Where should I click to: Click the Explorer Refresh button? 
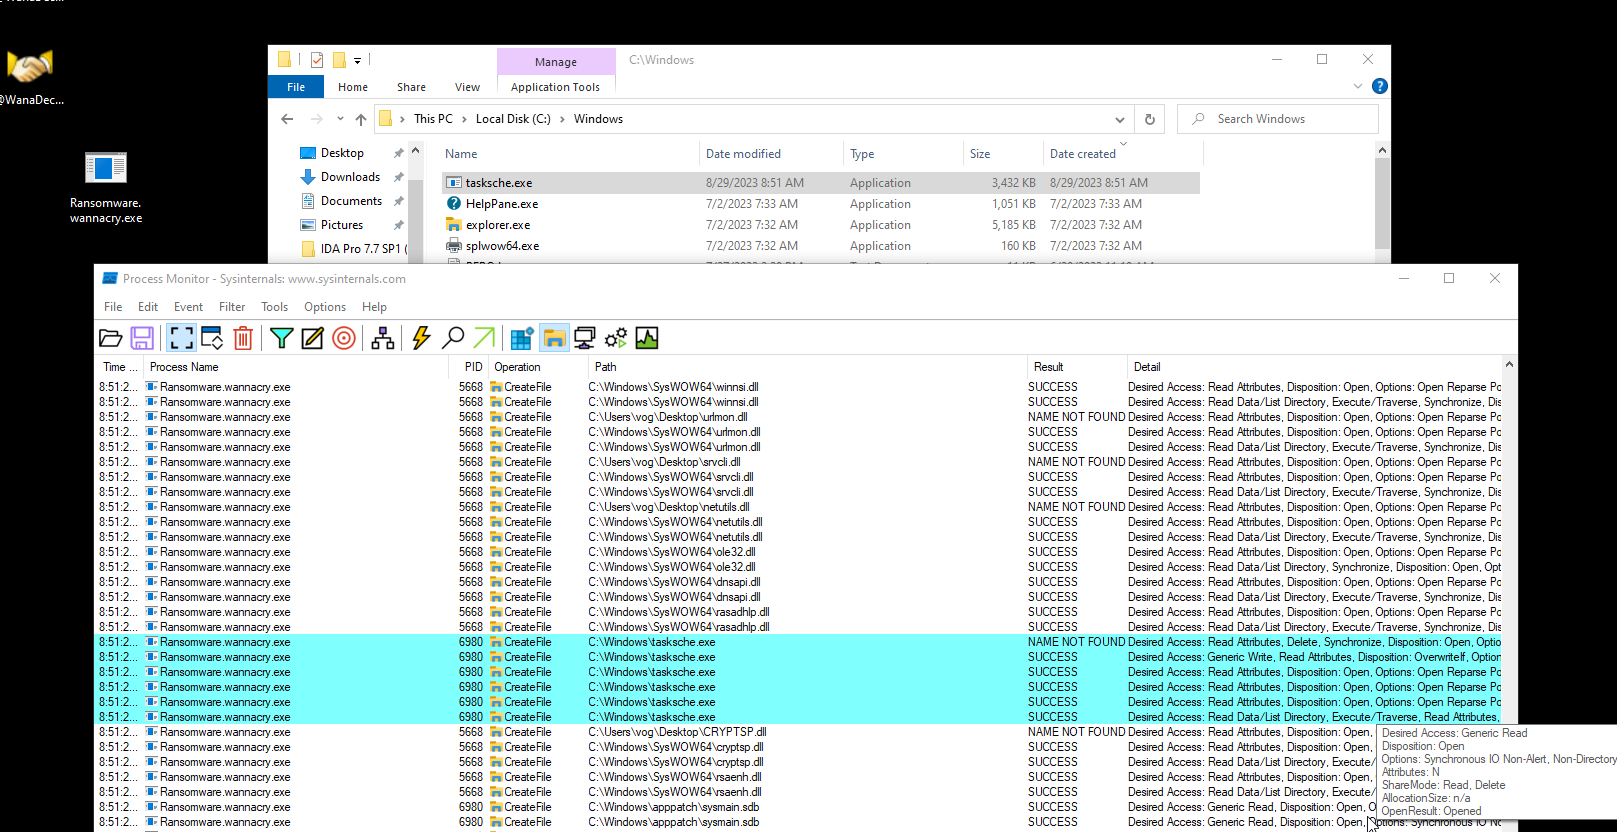1150,119
